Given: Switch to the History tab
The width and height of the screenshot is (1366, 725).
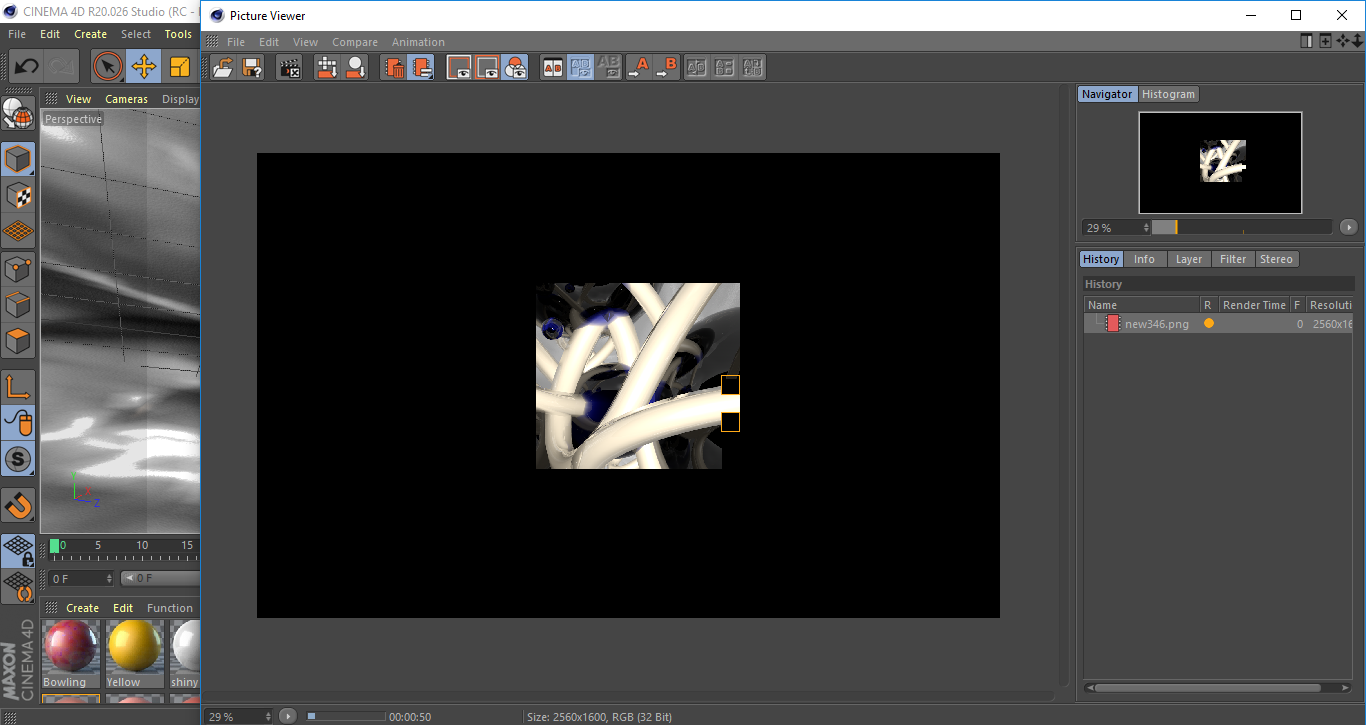Looking at the screenshot, I should 1101,259.
